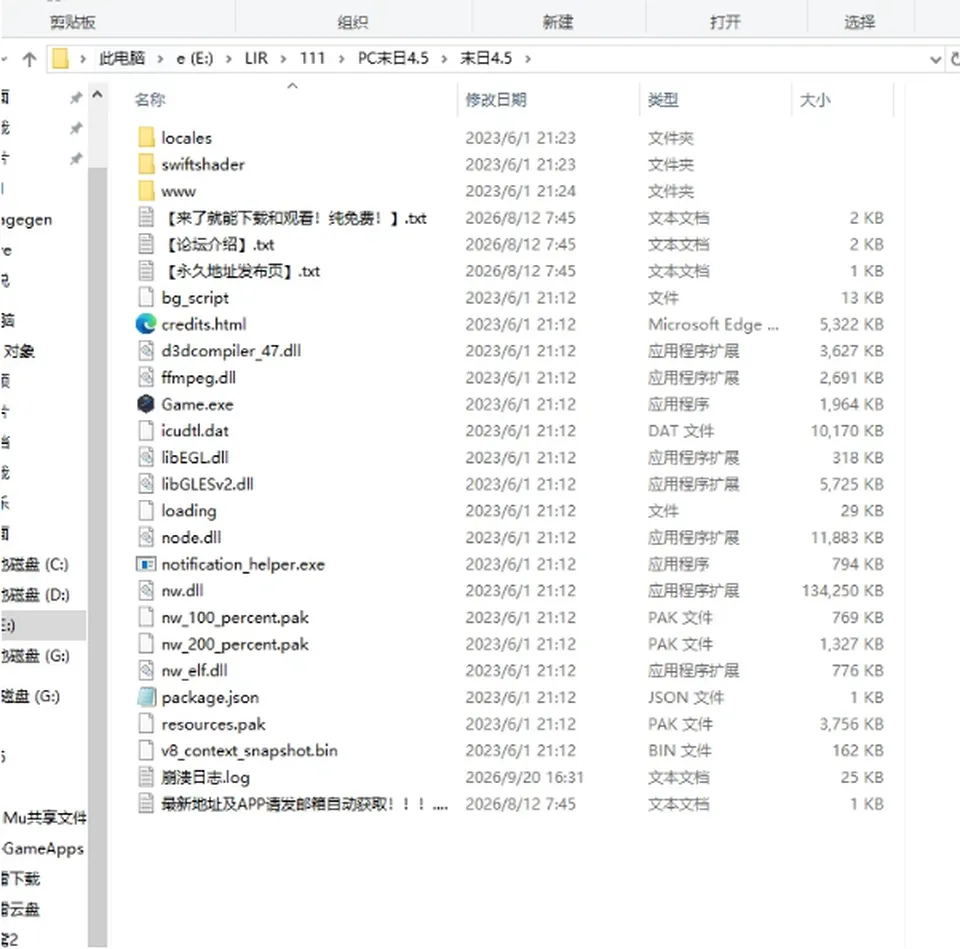The width and height of the screenshot is (960, 949).
Task: Expand the chevron after 末日4.5 breadcrumb
Action: (528, 59)
